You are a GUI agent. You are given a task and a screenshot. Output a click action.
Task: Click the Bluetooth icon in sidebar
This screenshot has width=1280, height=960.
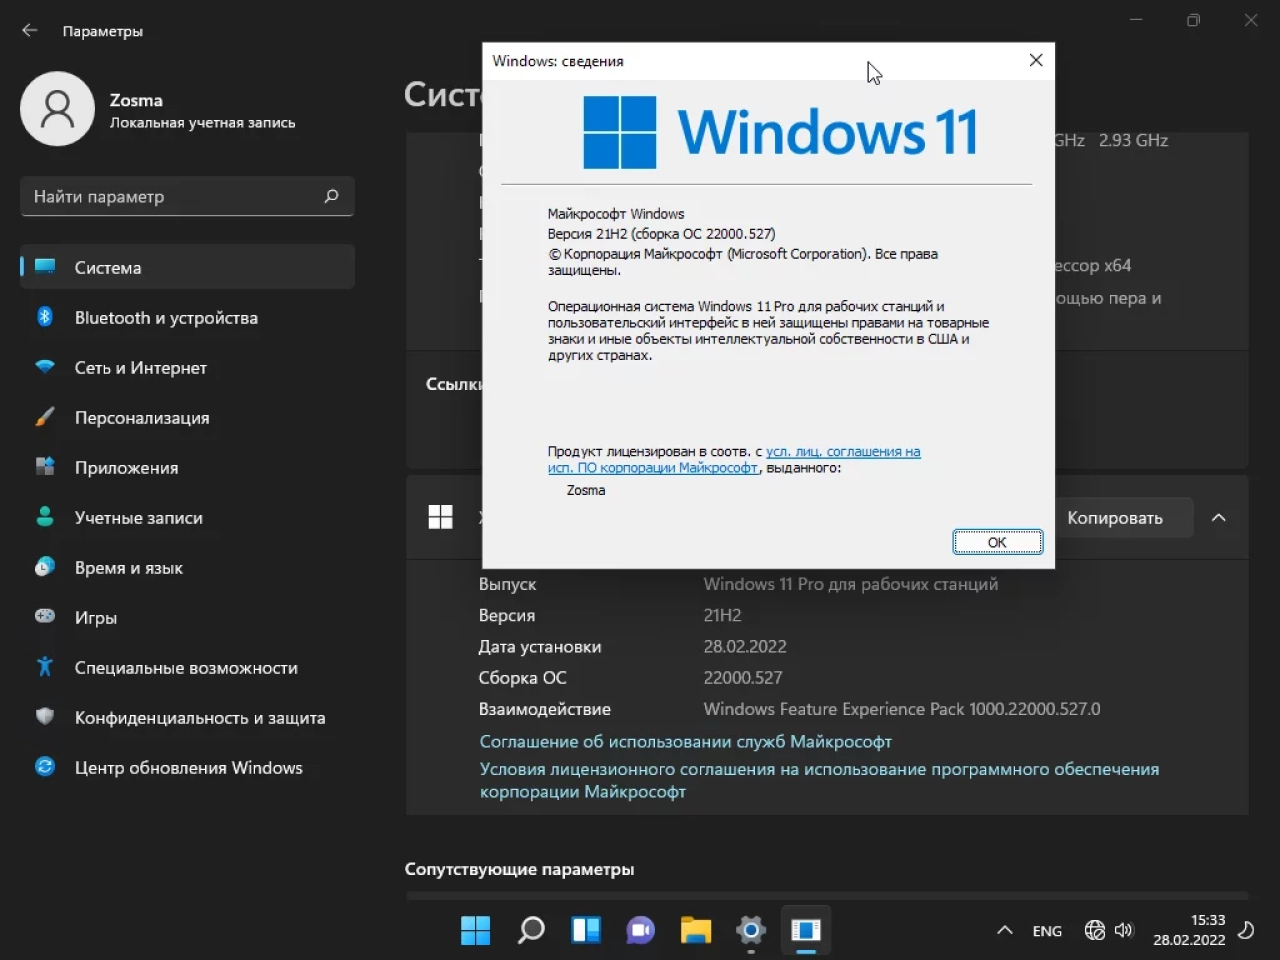(45, 317)
